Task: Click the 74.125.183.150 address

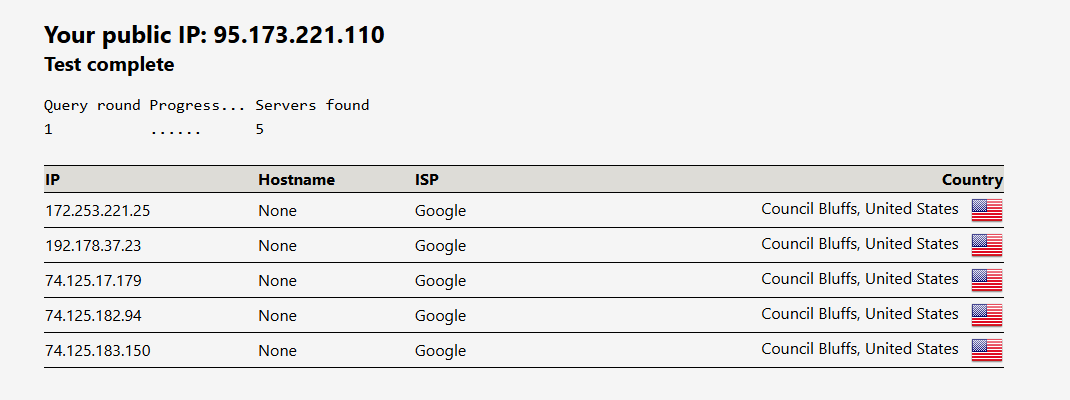Action: click(x=97, y=351)
